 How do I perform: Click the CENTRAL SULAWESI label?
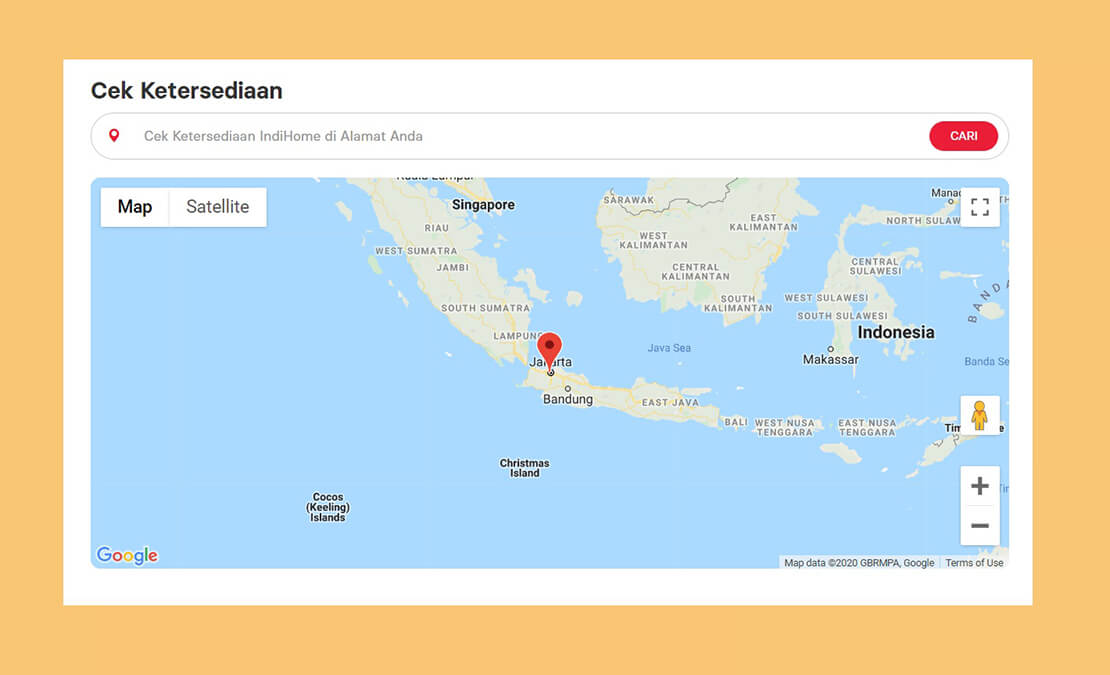click(x=876, y=266)
